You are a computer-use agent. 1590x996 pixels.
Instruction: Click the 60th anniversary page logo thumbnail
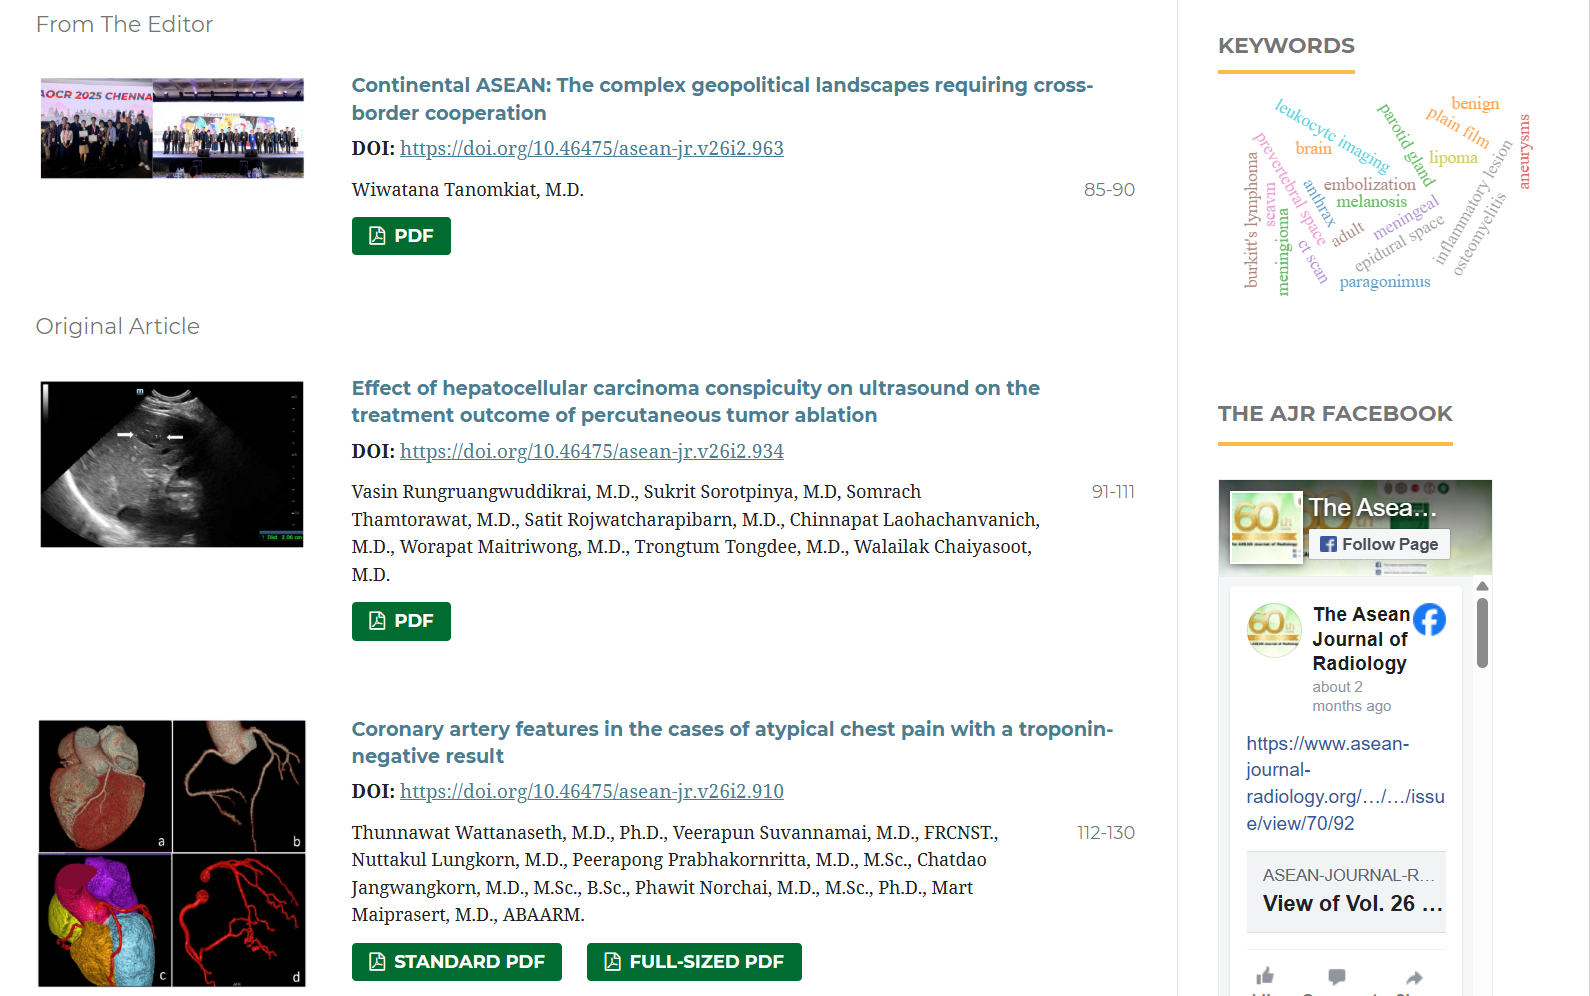(1265, 526)
